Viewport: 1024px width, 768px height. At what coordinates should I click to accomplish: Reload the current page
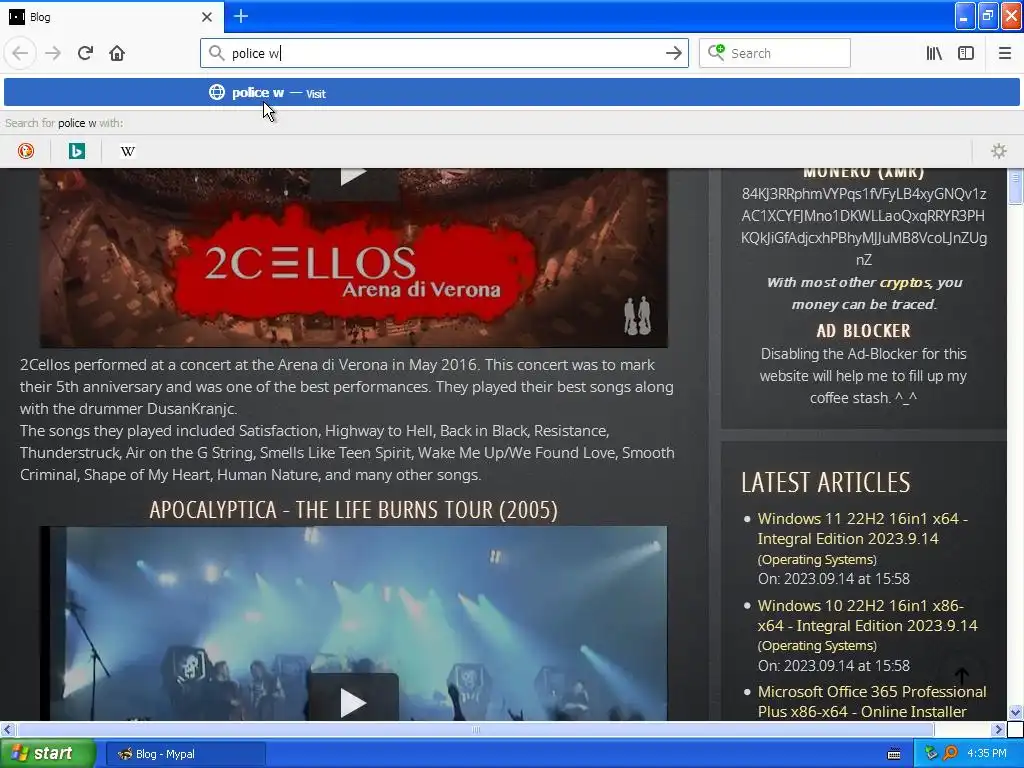coord(86,53)
